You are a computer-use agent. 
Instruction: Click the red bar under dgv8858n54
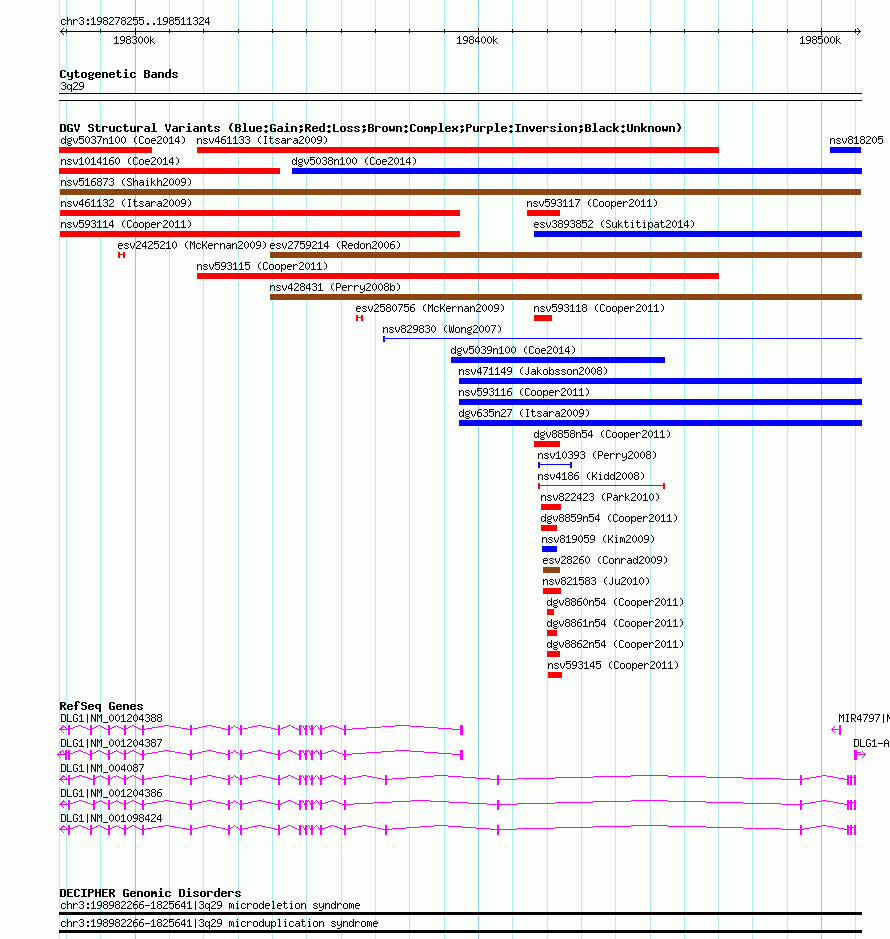pos(547,444)
